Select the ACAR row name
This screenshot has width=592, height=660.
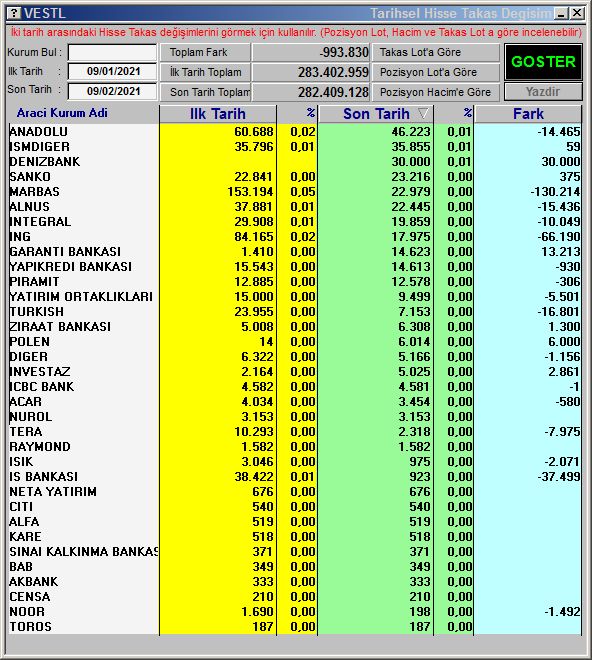25,402
